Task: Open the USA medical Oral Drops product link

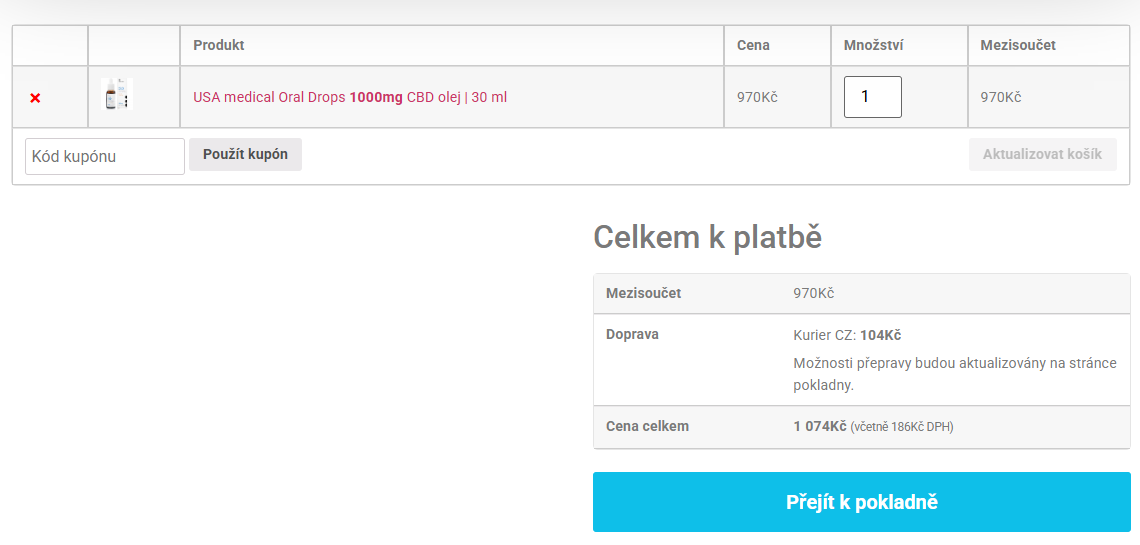Action: (349, 97)
